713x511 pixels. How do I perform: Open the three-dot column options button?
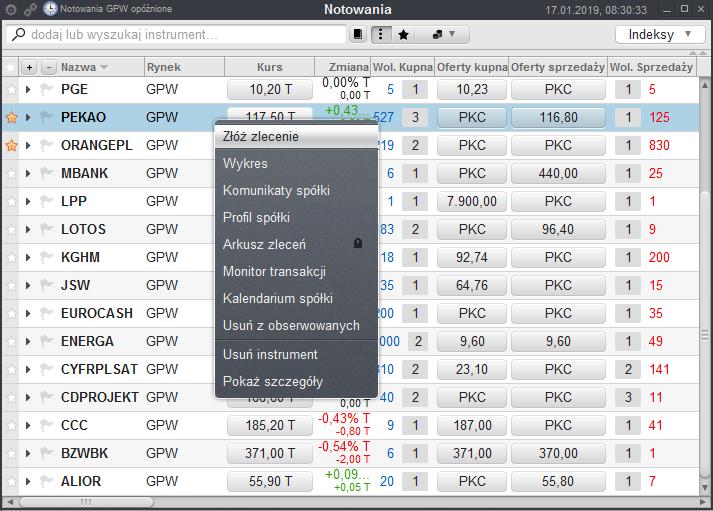(381, 35)
